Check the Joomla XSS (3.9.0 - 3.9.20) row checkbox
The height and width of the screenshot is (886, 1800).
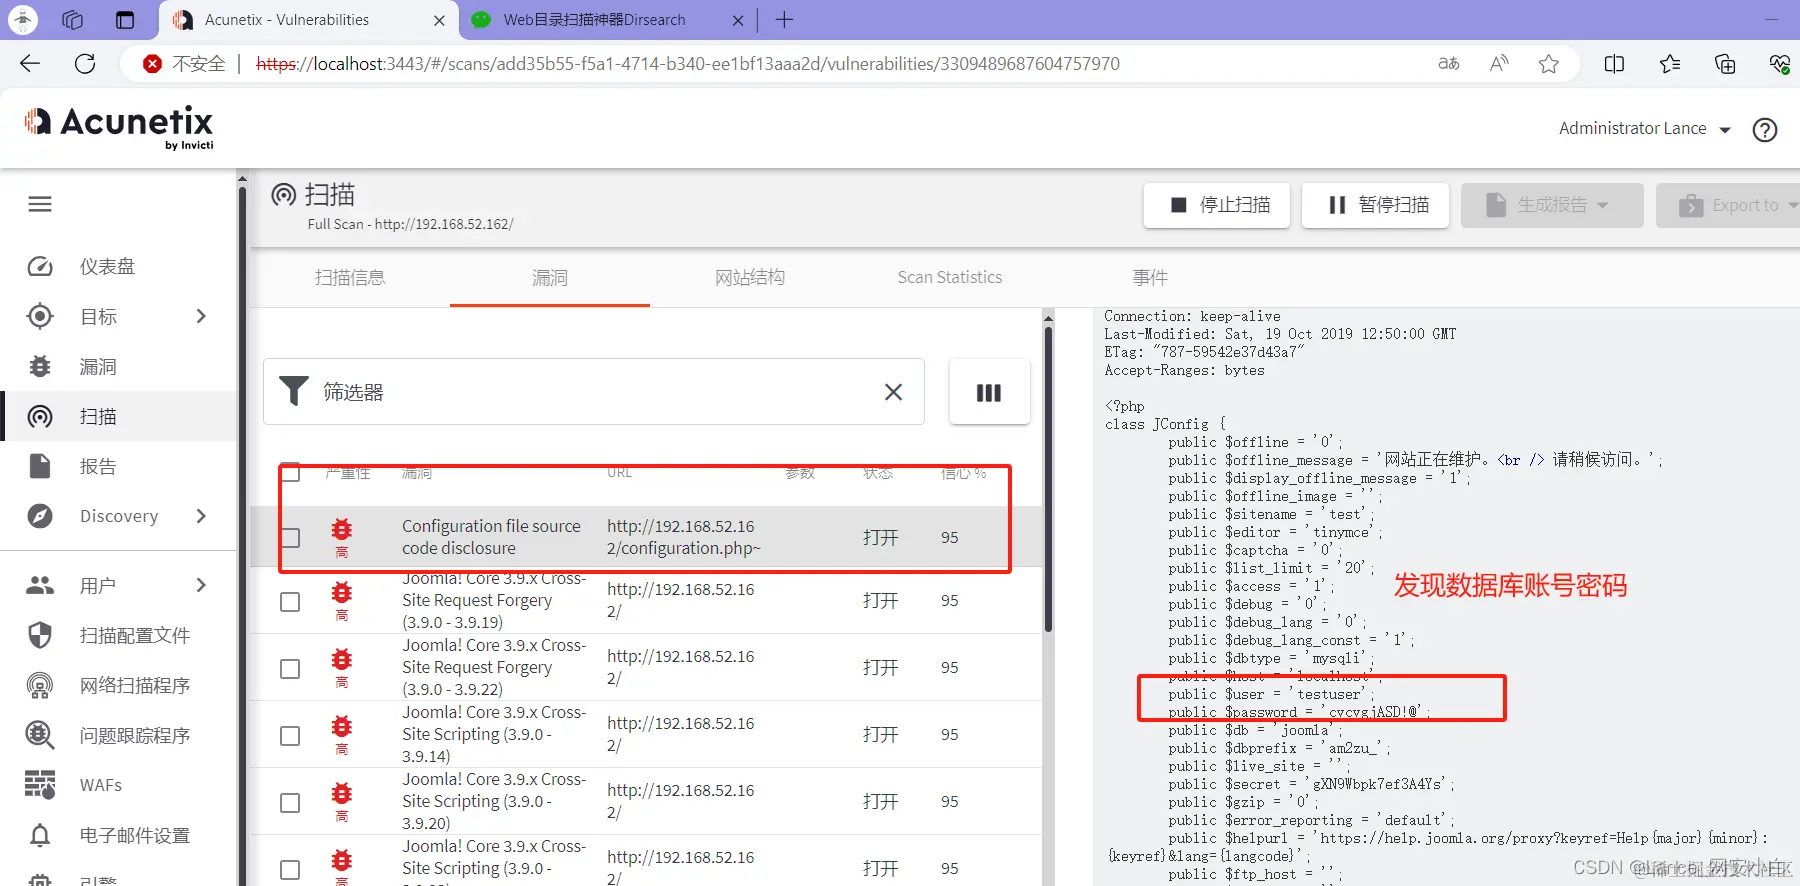(290, 802)
